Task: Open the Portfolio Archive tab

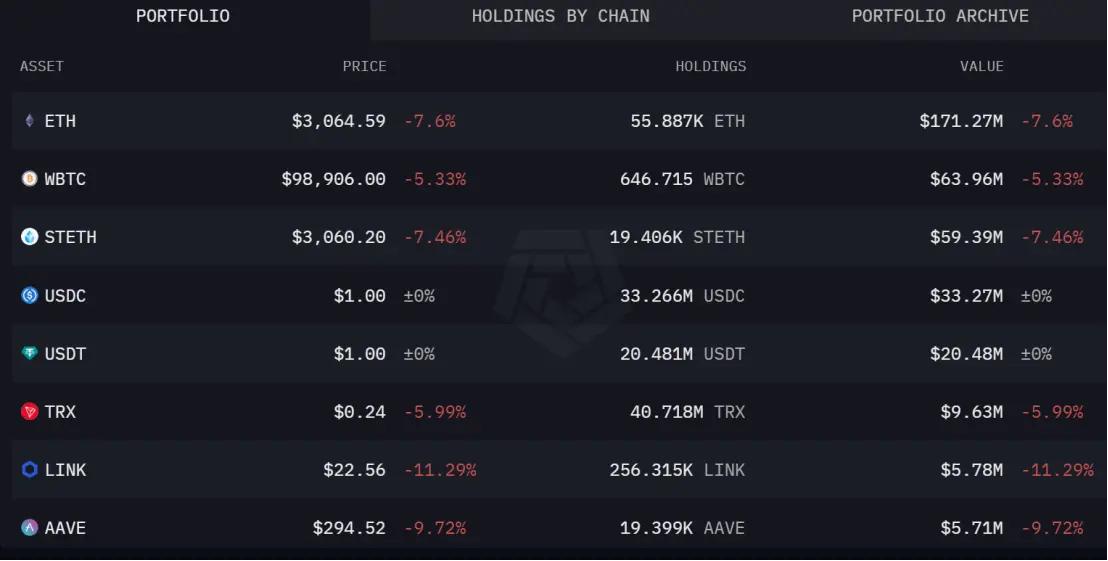Action: tap(940, 16)
